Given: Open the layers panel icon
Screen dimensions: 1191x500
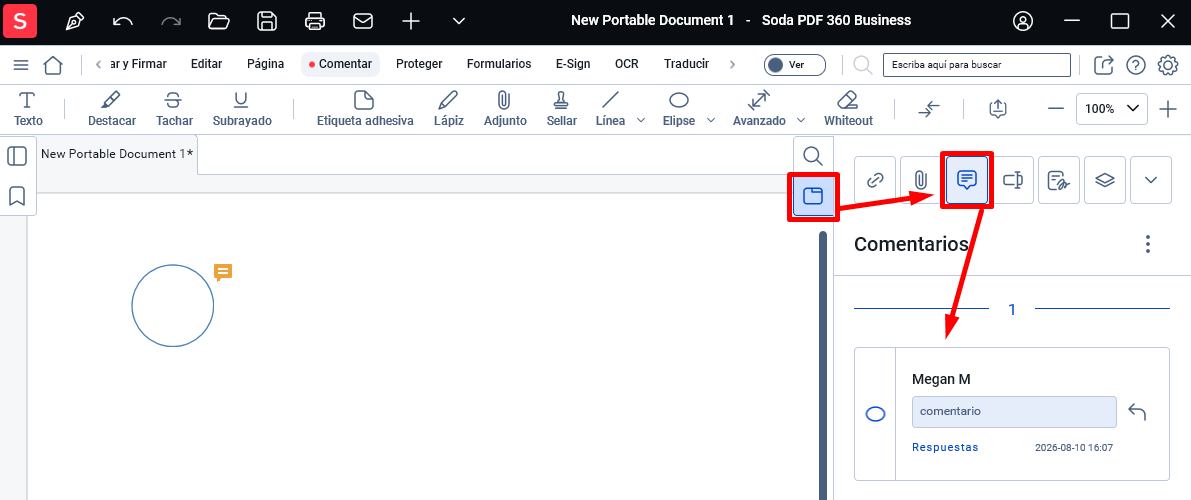Looking at the screenshot, I should 1104,180.
